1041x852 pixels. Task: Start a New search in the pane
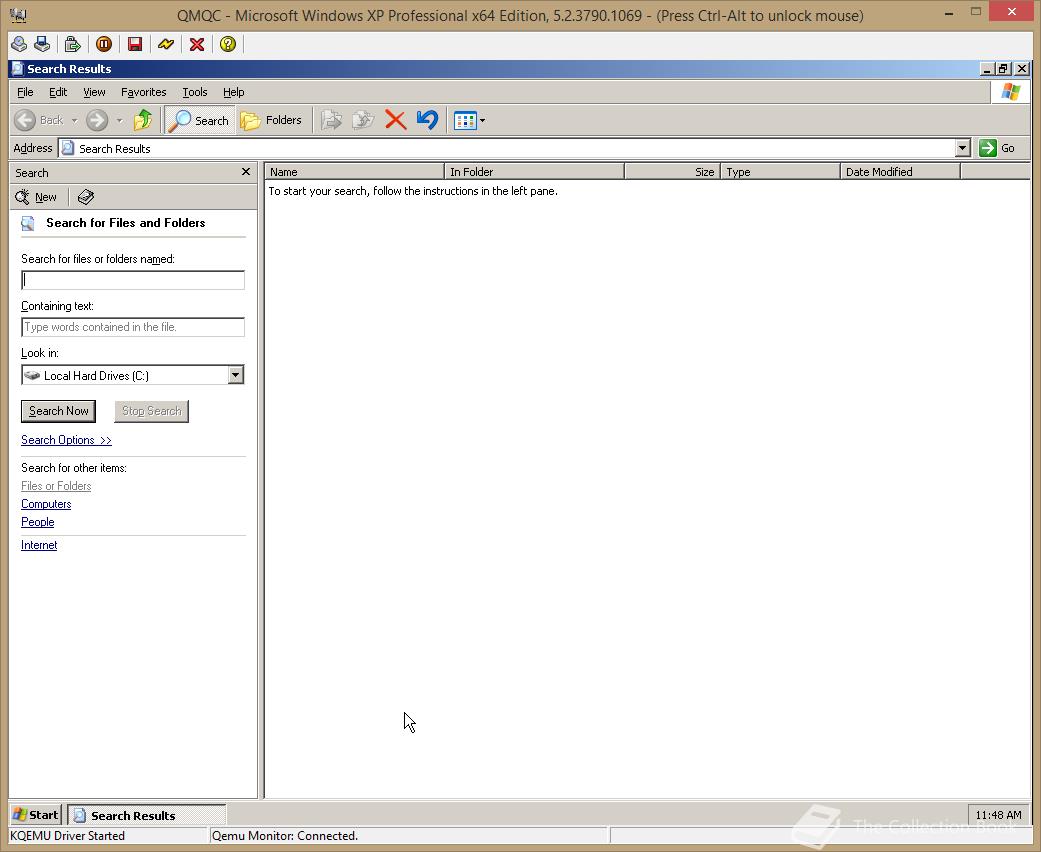pos(37,197)
